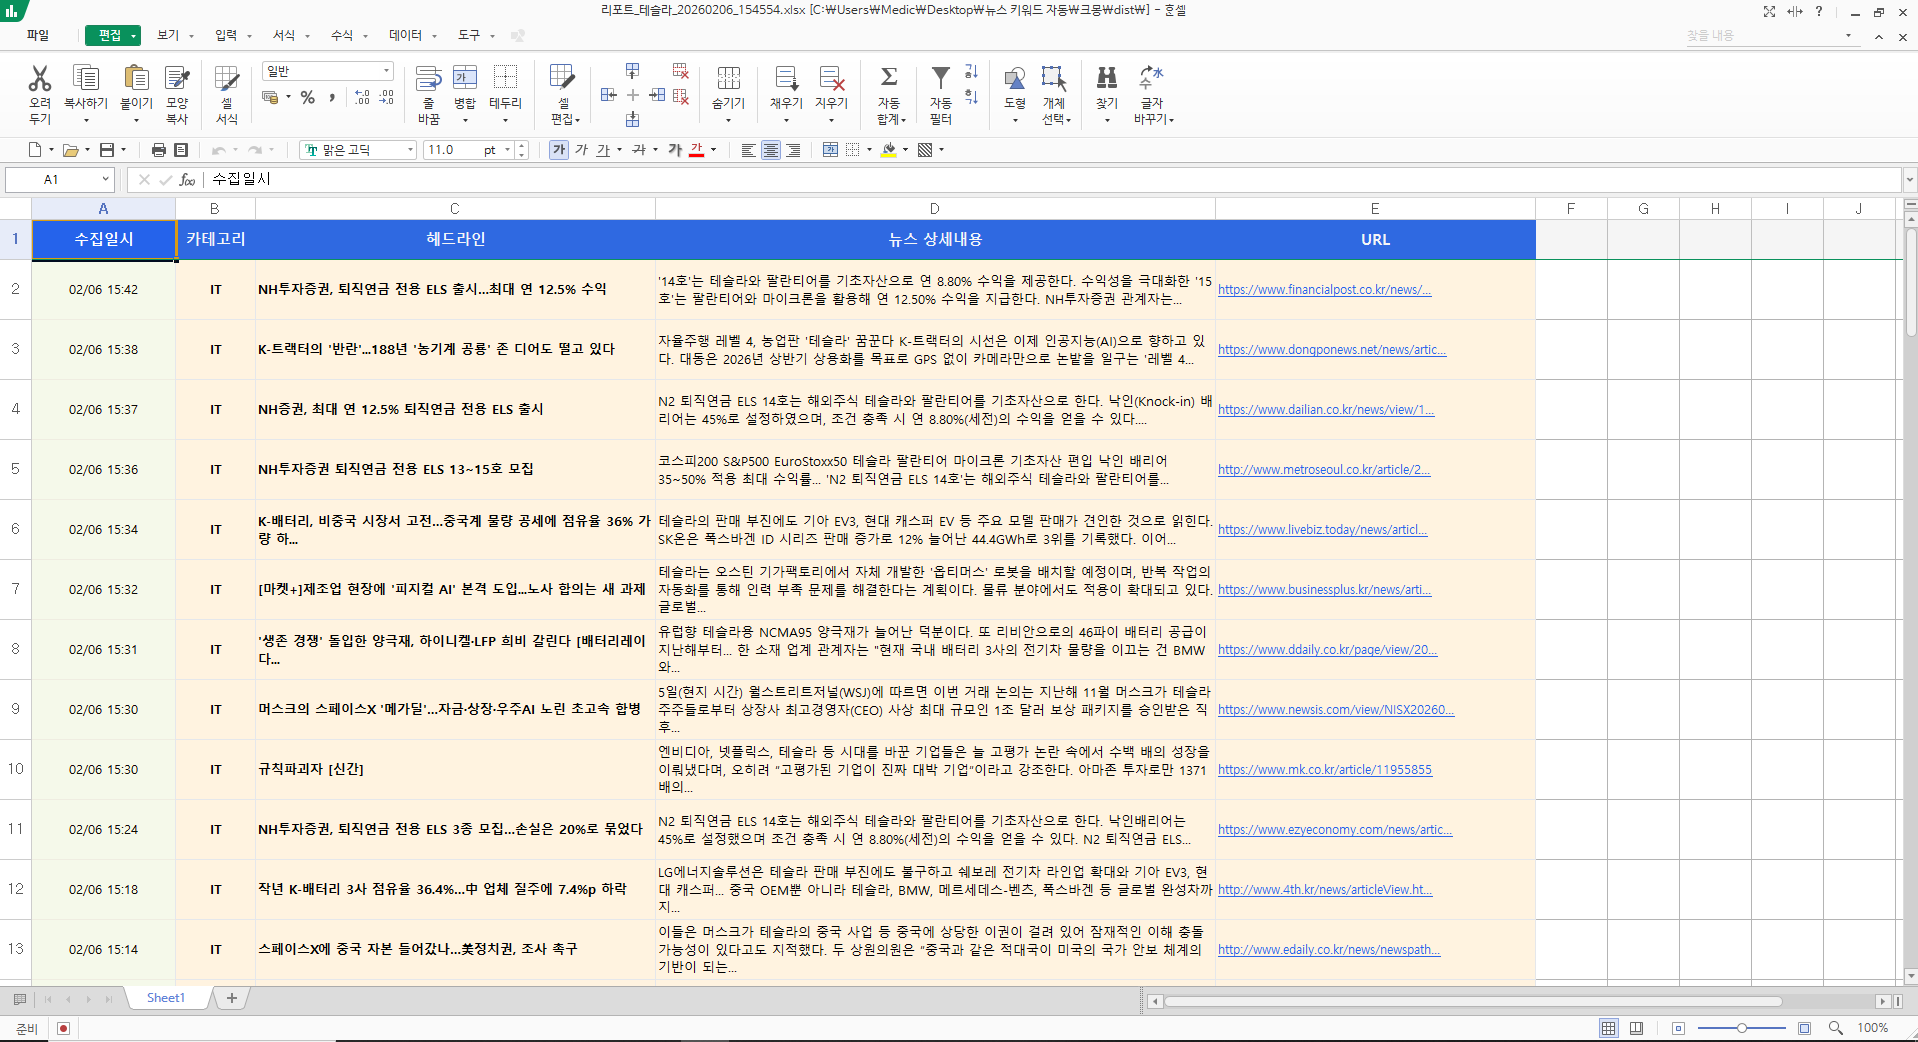Toggle strikethrough formatting
The width and height of the screenshot is (1918, 1042).
pos(639,150)
